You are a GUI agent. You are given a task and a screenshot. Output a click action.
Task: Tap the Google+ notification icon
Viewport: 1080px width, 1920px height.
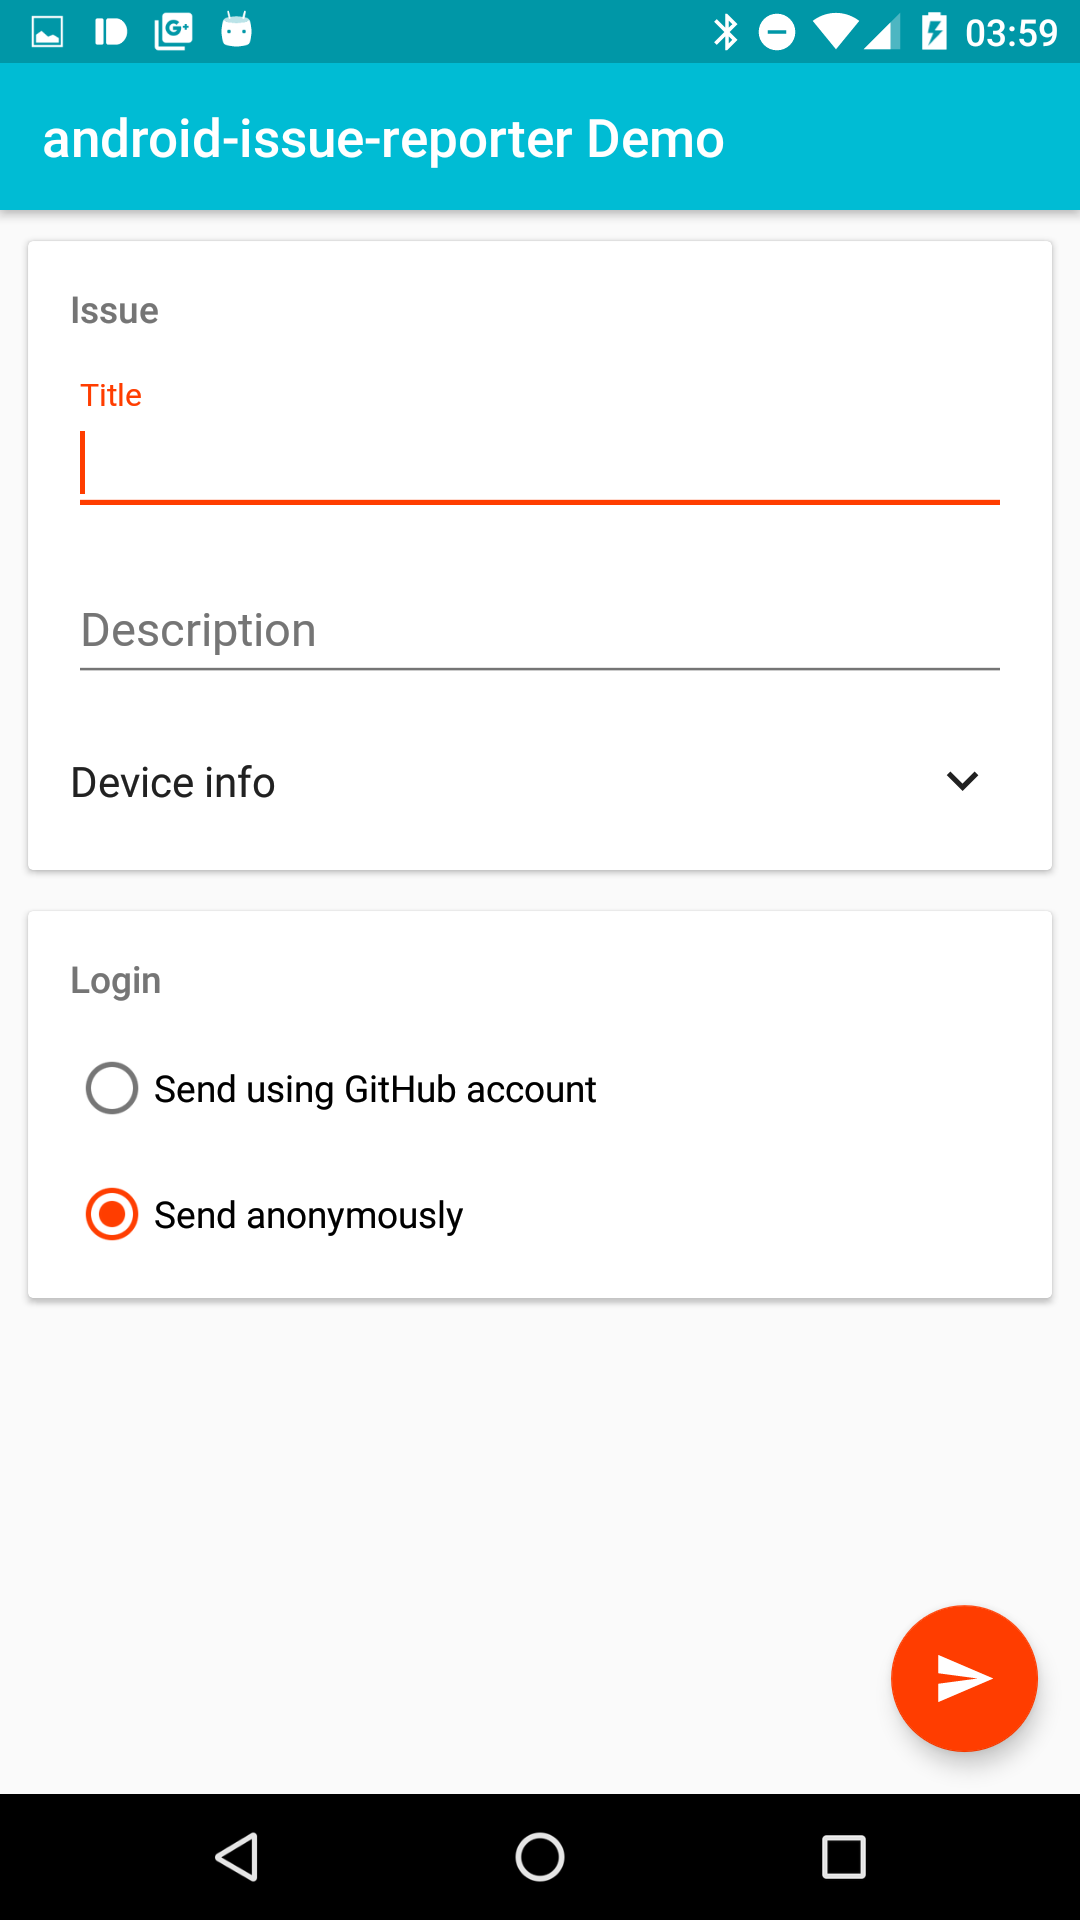click(173, 32)
